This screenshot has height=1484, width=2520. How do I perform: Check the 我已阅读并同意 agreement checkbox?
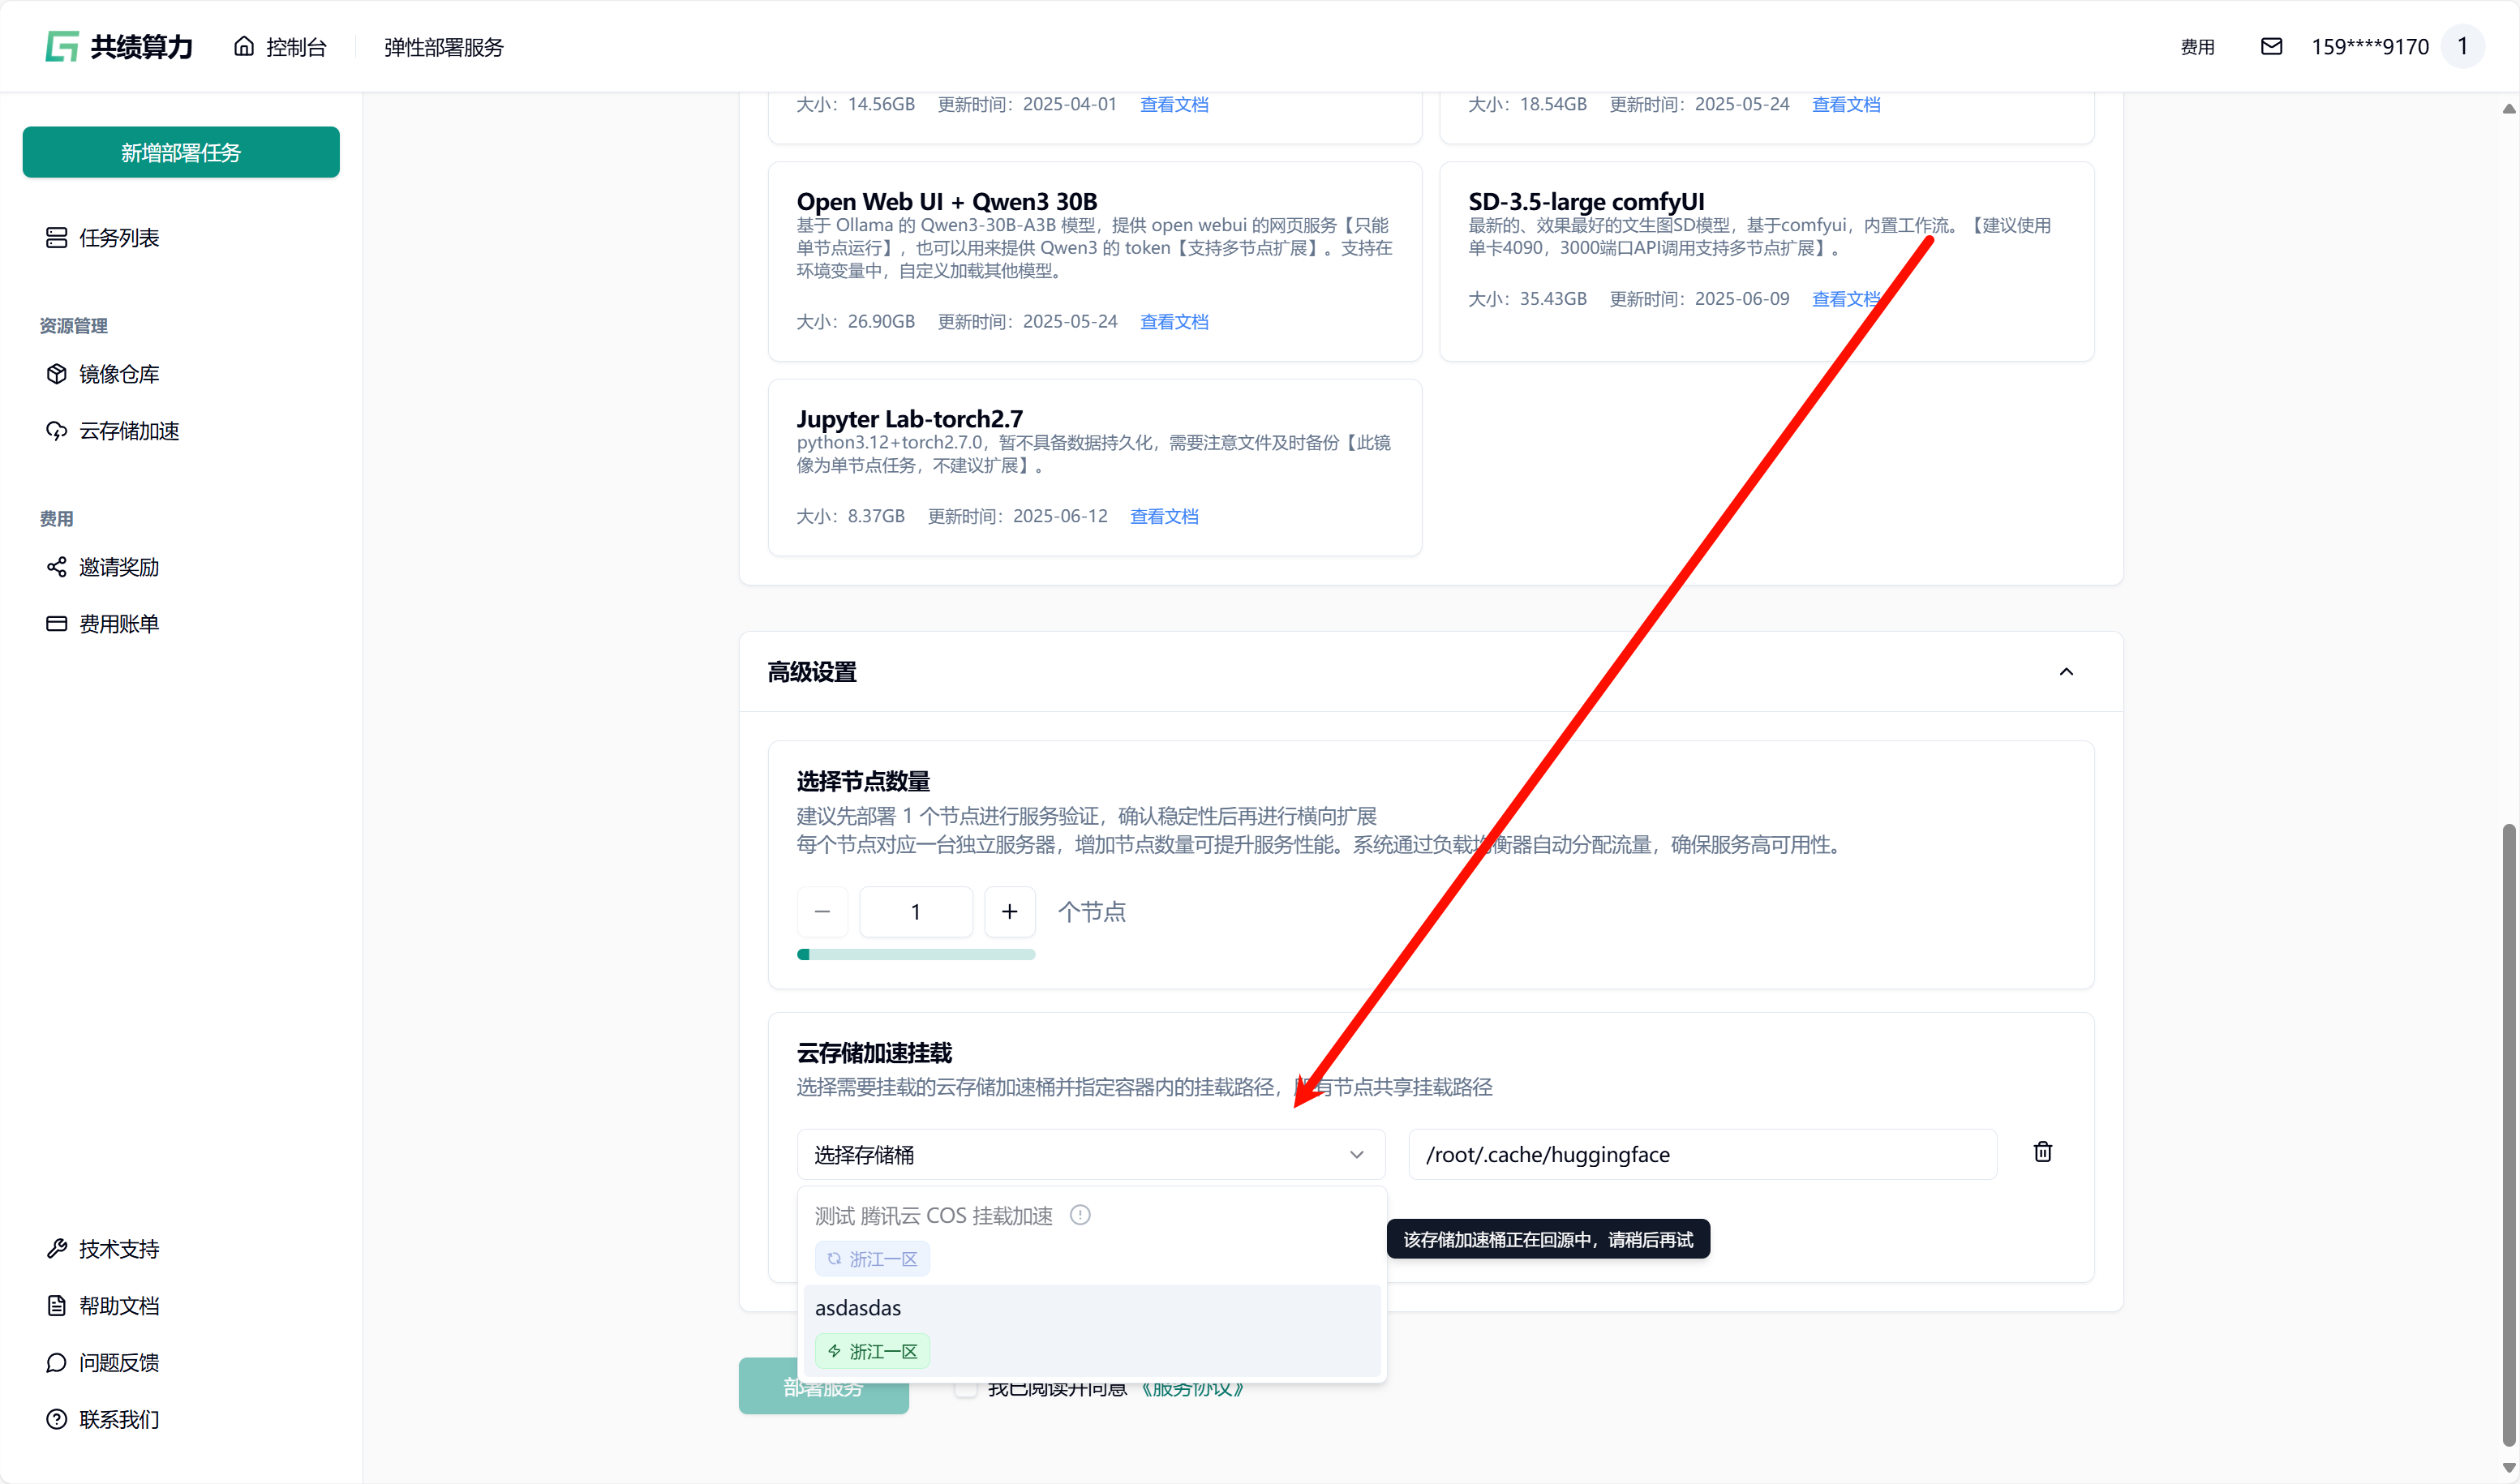[965, 1389]
